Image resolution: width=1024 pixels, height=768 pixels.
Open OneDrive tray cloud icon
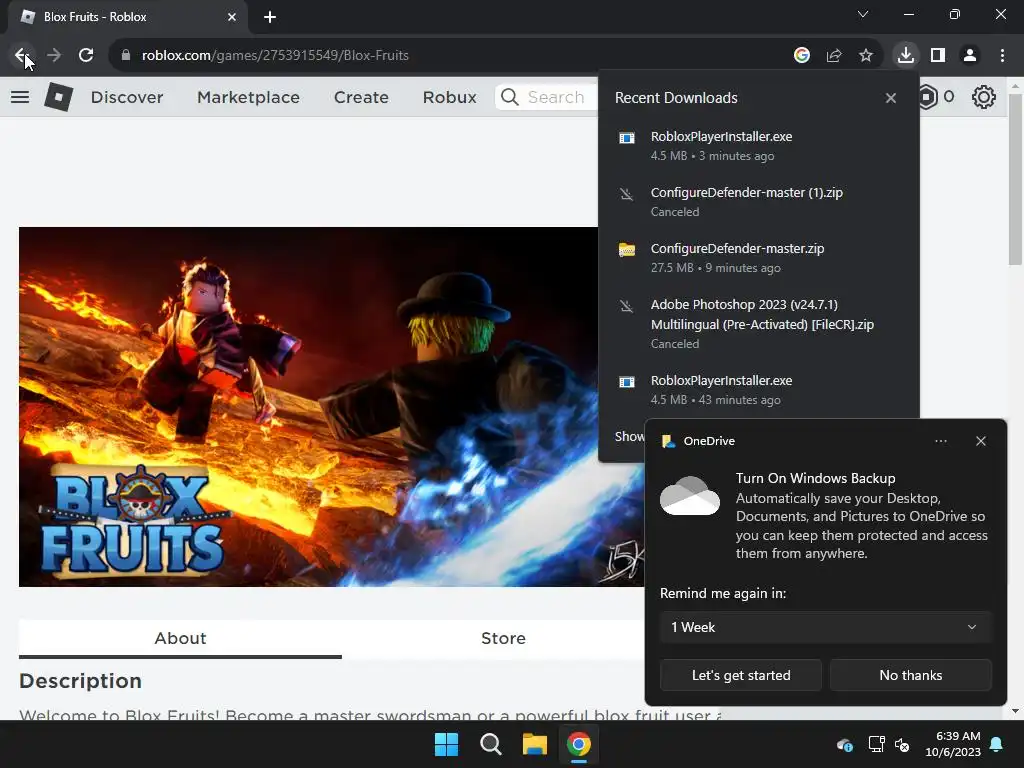pyautogui.click(x=844, y=744)
